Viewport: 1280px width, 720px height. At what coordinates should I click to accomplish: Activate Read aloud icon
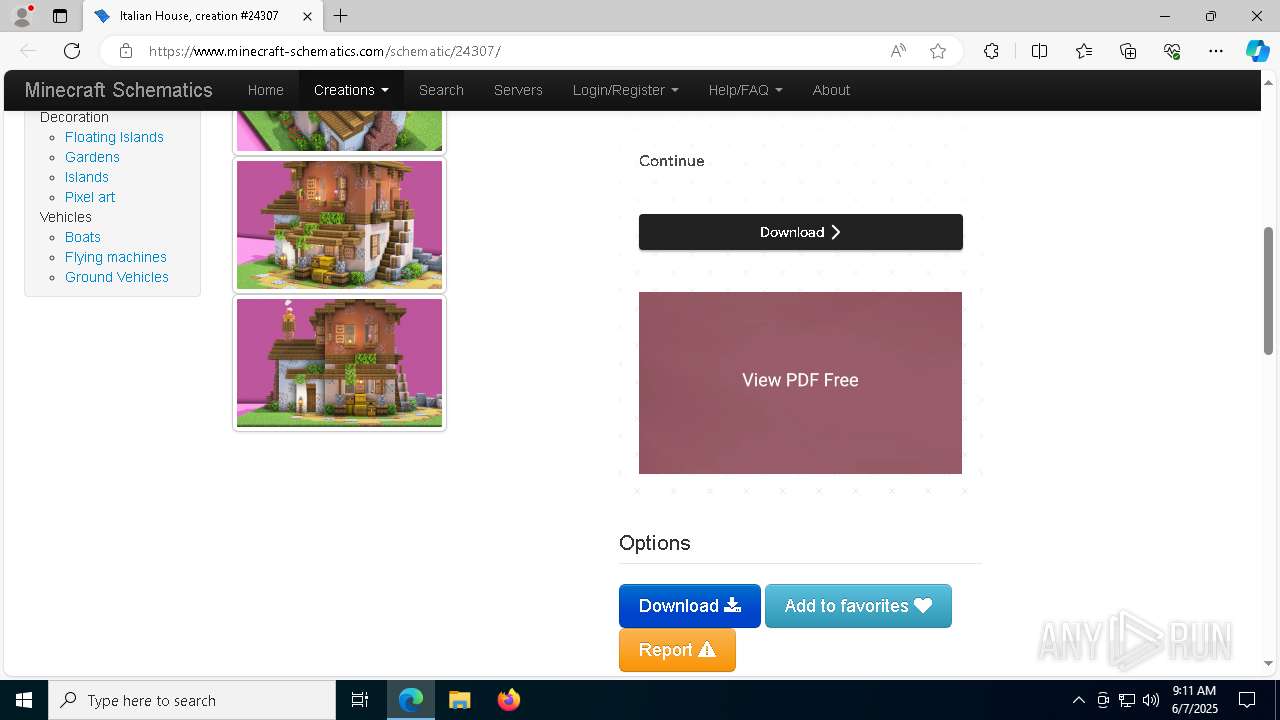point(898,51)
